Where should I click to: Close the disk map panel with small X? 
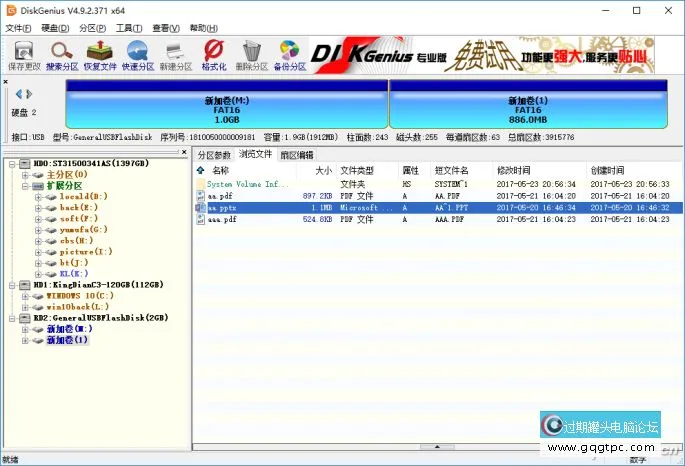(x=6, y=82)
